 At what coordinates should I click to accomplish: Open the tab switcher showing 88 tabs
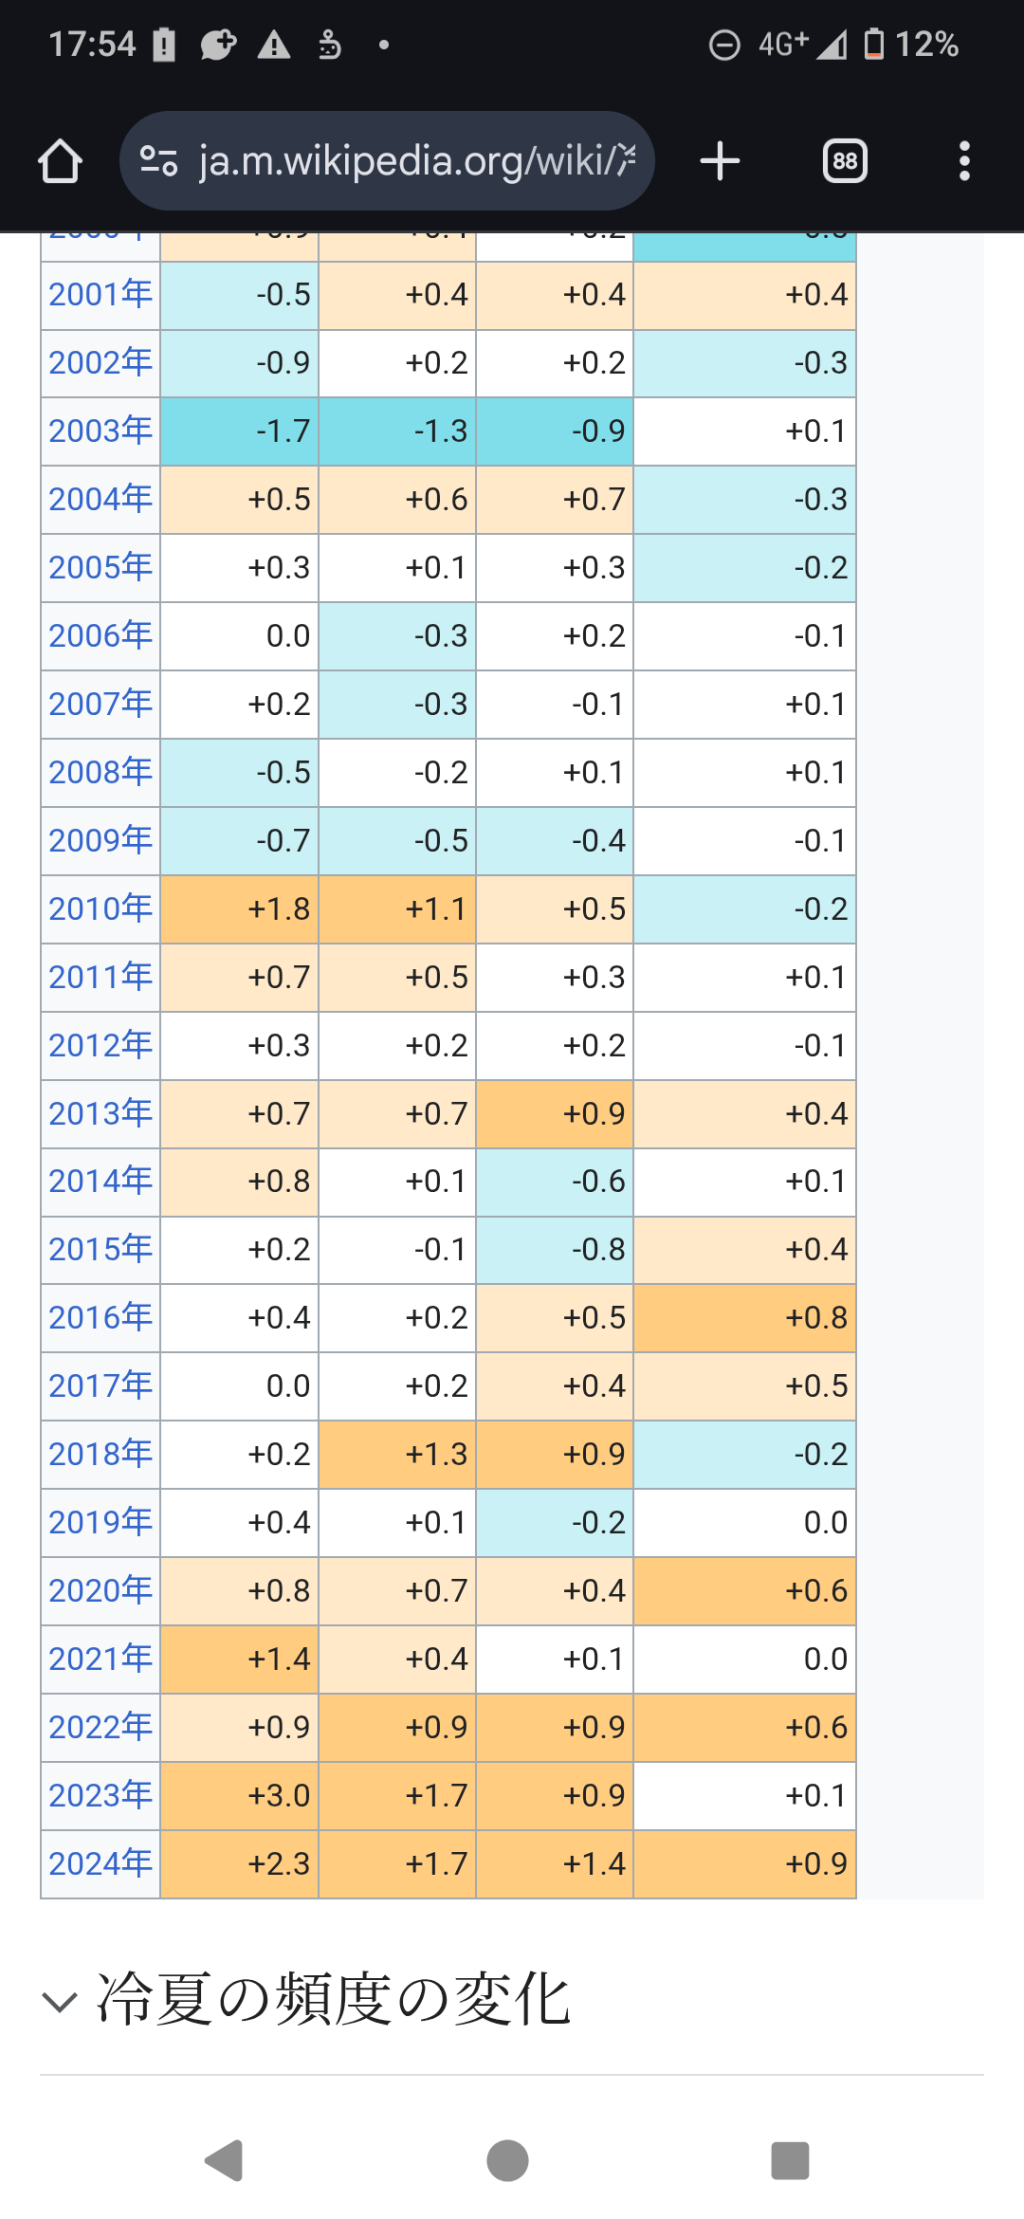click(x=845, y=161)
